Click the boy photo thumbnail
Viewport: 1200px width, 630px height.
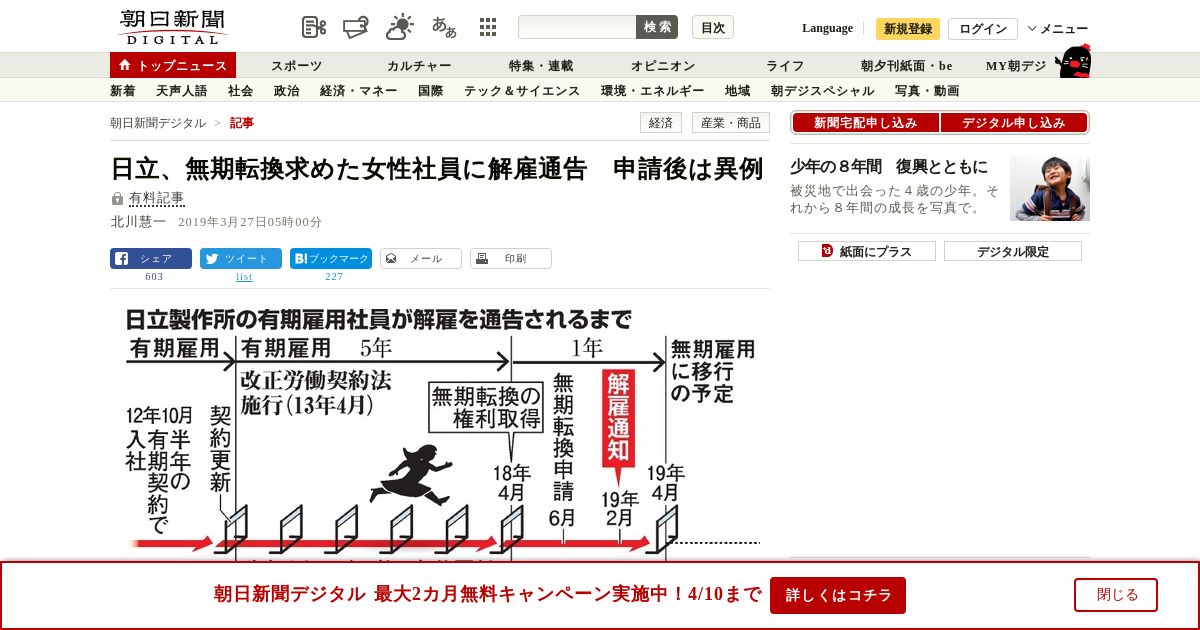[x=1050, y=188]
